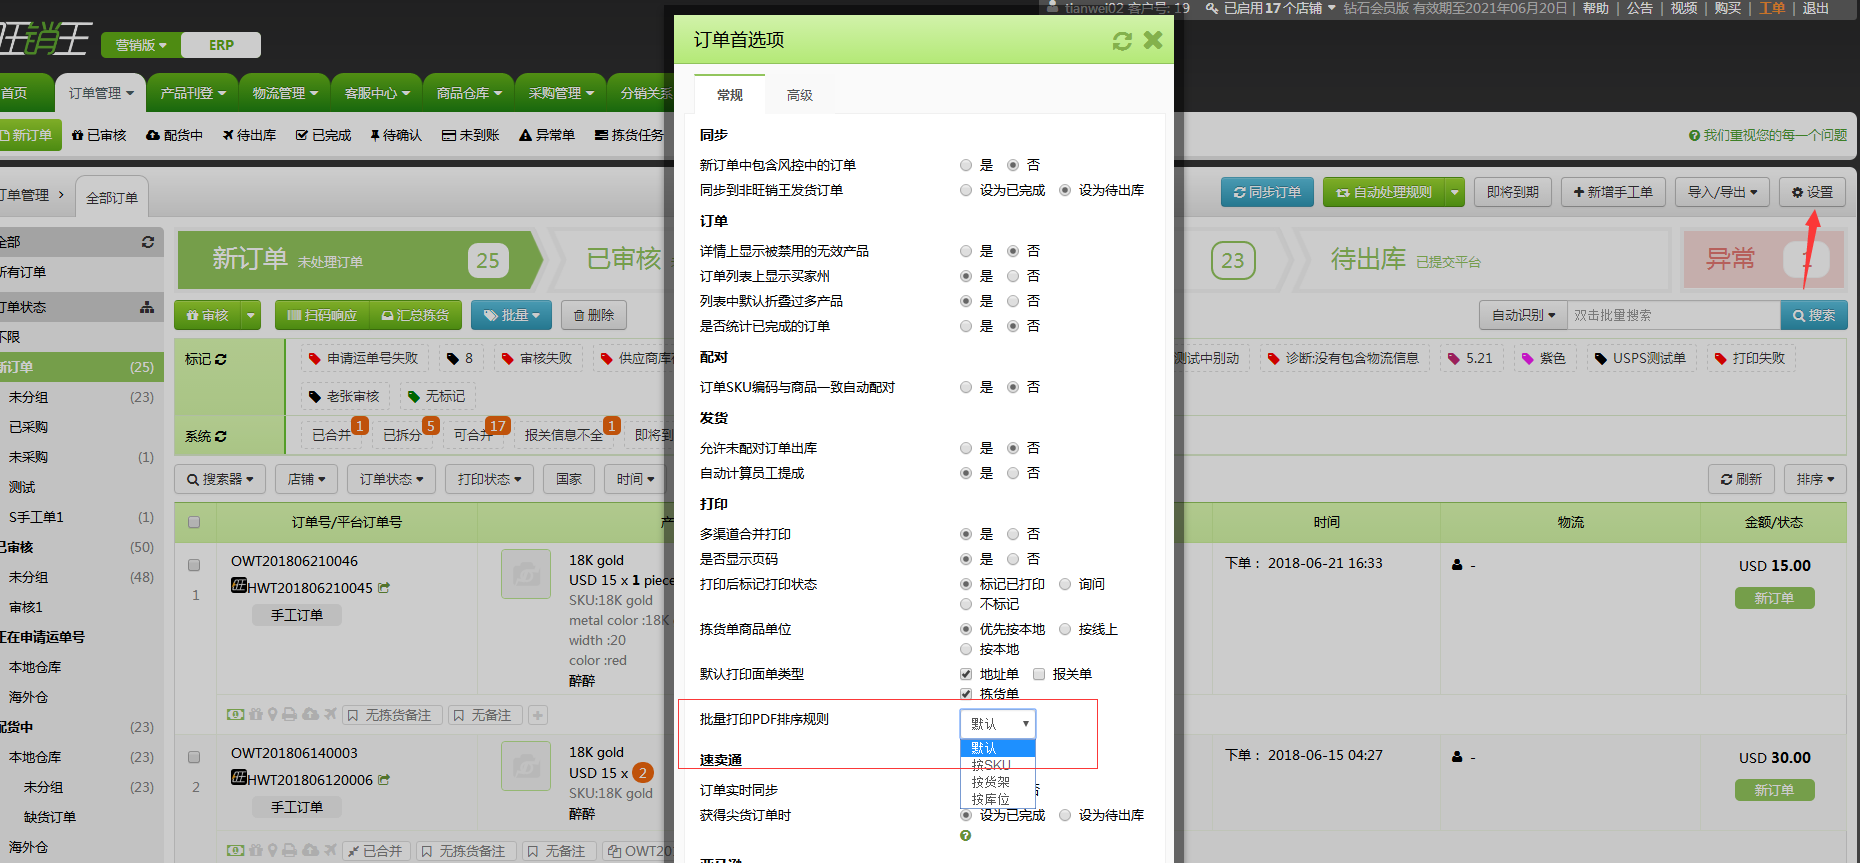The width and height of the screenshot is (1860, 863).
Task: Choose 按货架 in the sort rule list
Action: pos(998,782)
